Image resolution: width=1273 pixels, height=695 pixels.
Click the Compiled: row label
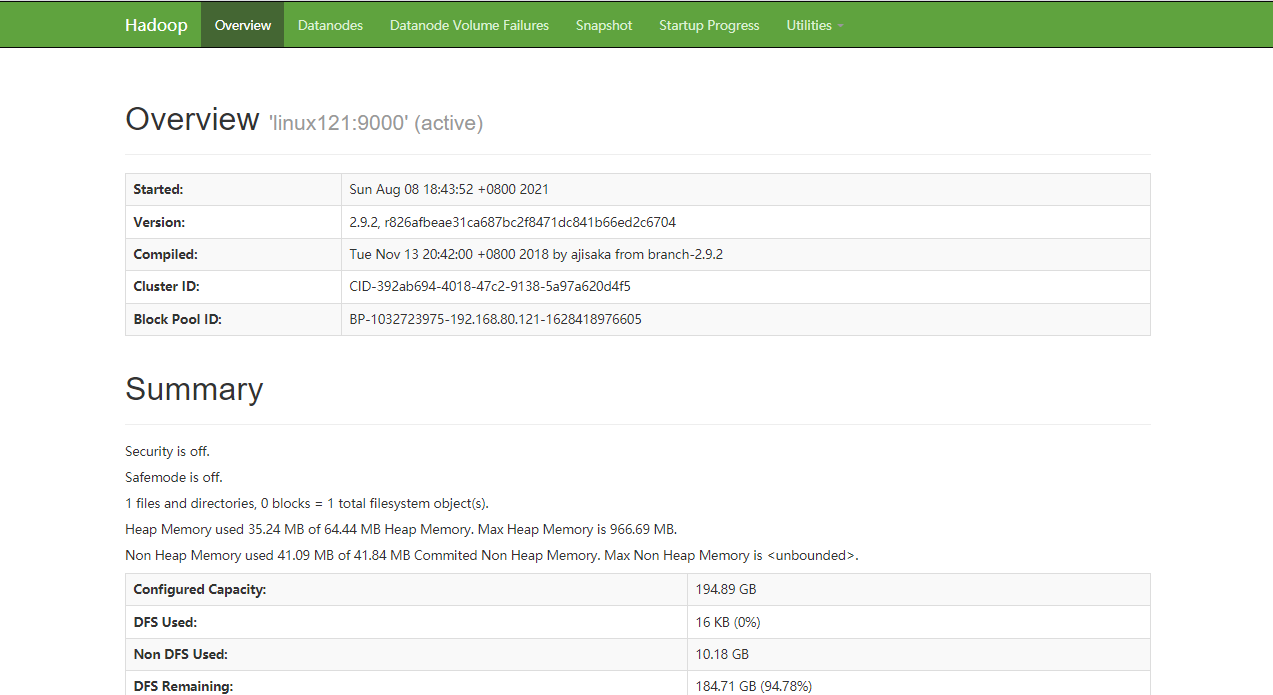tap(166, 254)
